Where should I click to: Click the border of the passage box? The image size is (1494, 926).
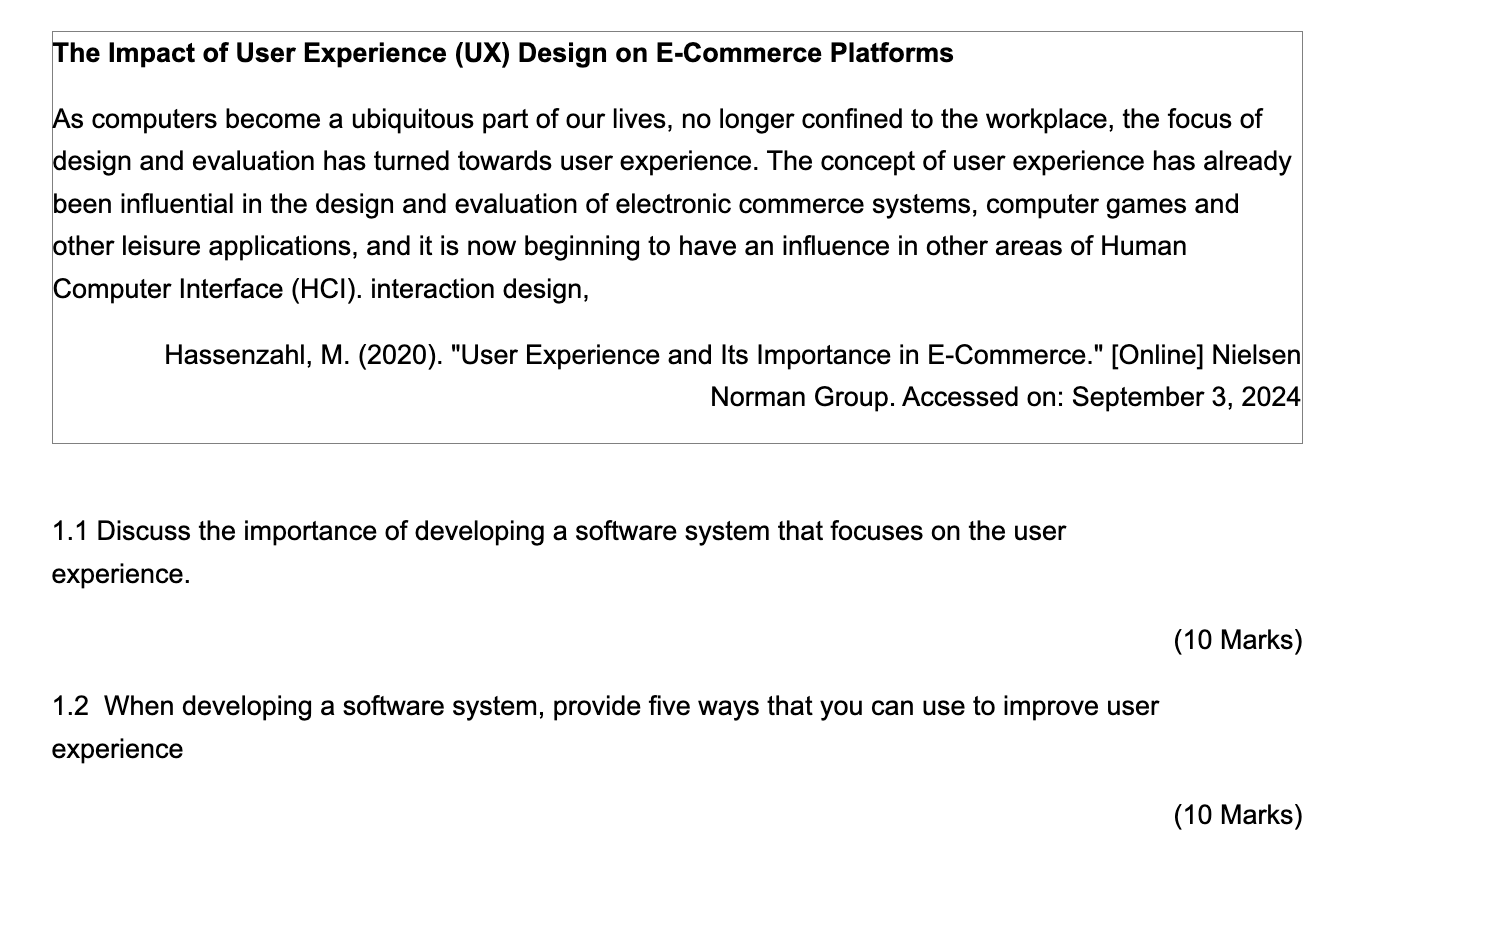pyautogui.click(x=676, y=33)
